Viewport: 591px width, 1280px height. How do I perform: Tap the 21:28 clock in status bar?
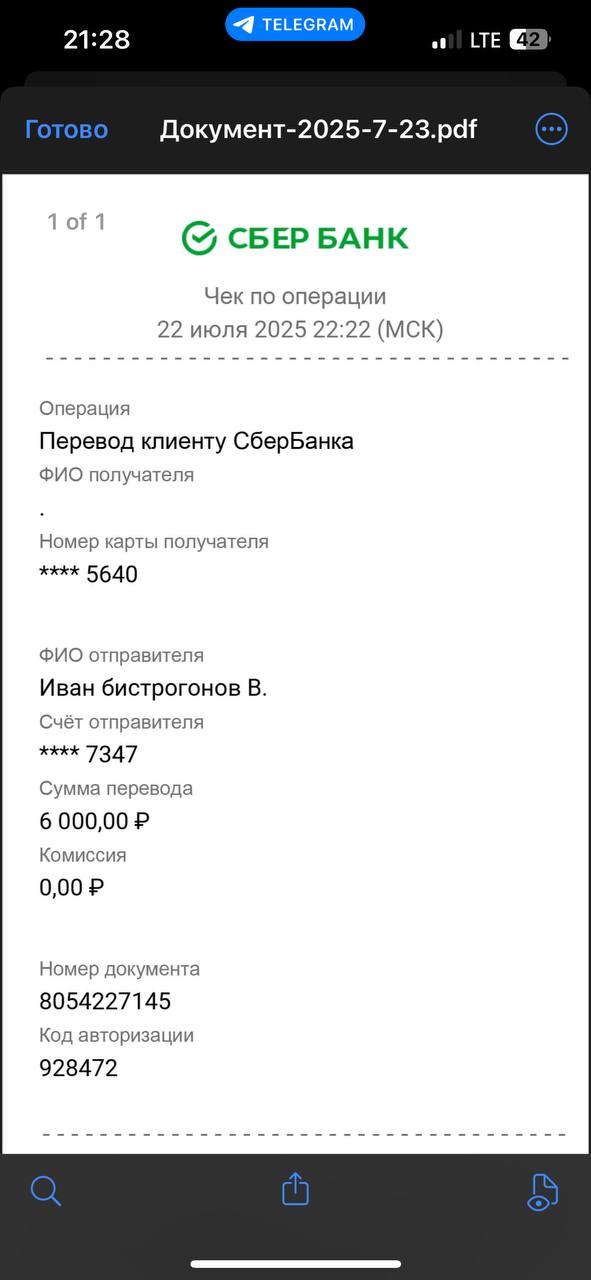pos(96,40)
